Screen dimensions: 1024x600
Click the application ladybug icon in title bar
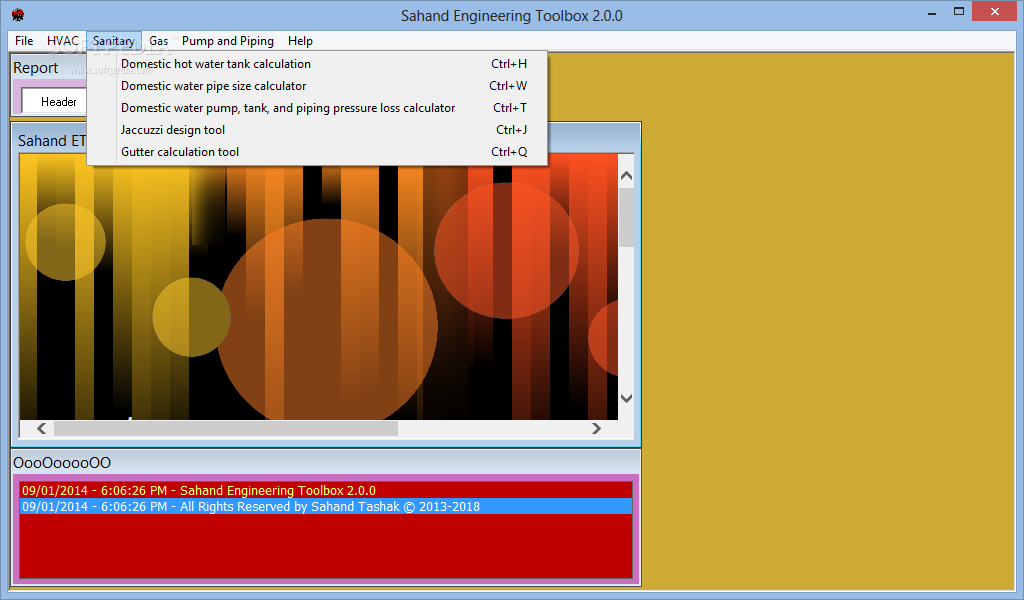tap(18, 15)
